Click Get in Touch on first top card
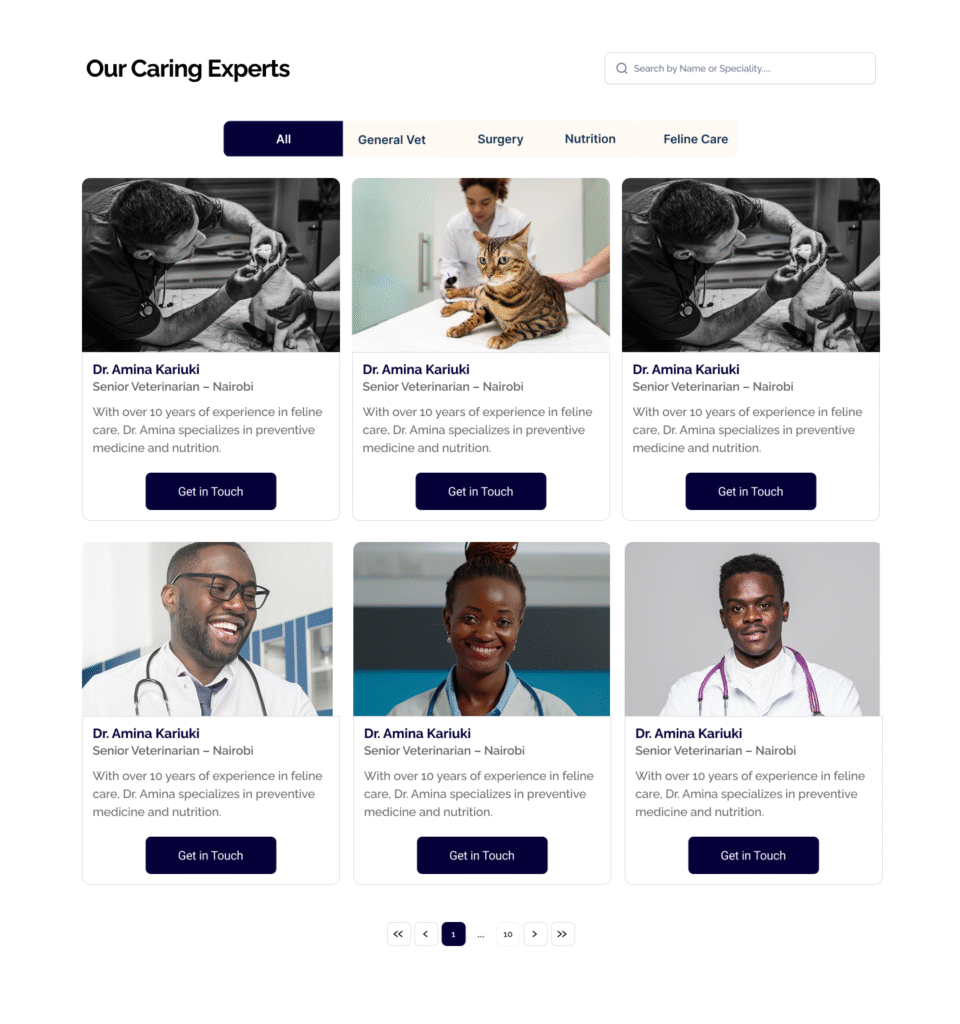The image size is (960, 1024). click(x=211, y=491)
